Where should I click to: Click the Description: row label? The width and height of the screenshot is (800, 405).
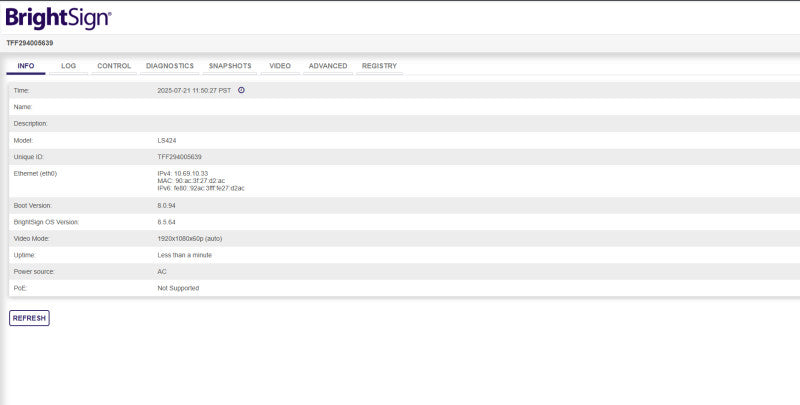[30, 124]
